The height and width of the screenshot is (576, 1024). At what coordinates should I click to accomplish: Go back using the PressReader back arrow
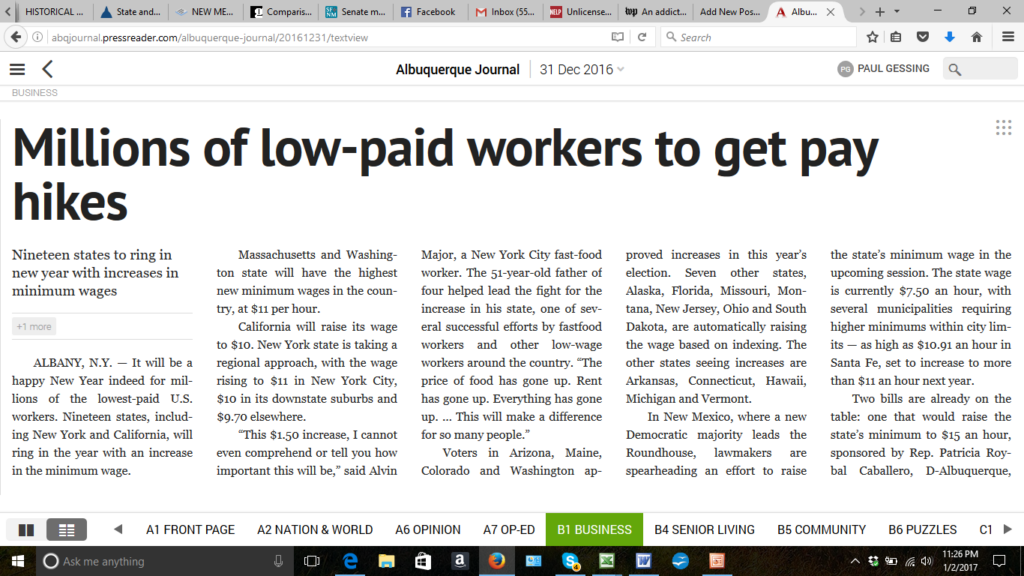click(47, 69)
